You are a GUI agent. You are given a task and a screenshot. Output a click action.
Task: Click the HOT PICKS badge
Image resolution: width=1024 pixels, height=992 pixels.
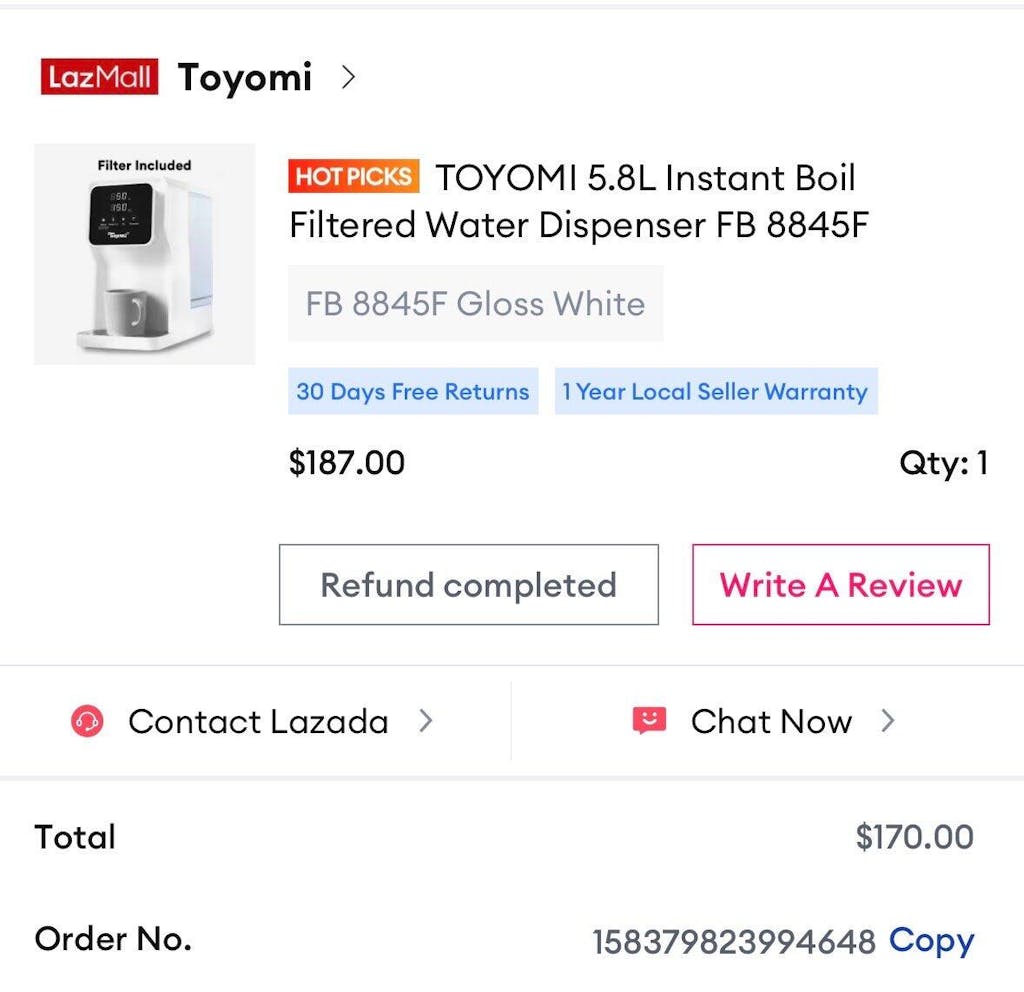point(354,177)
